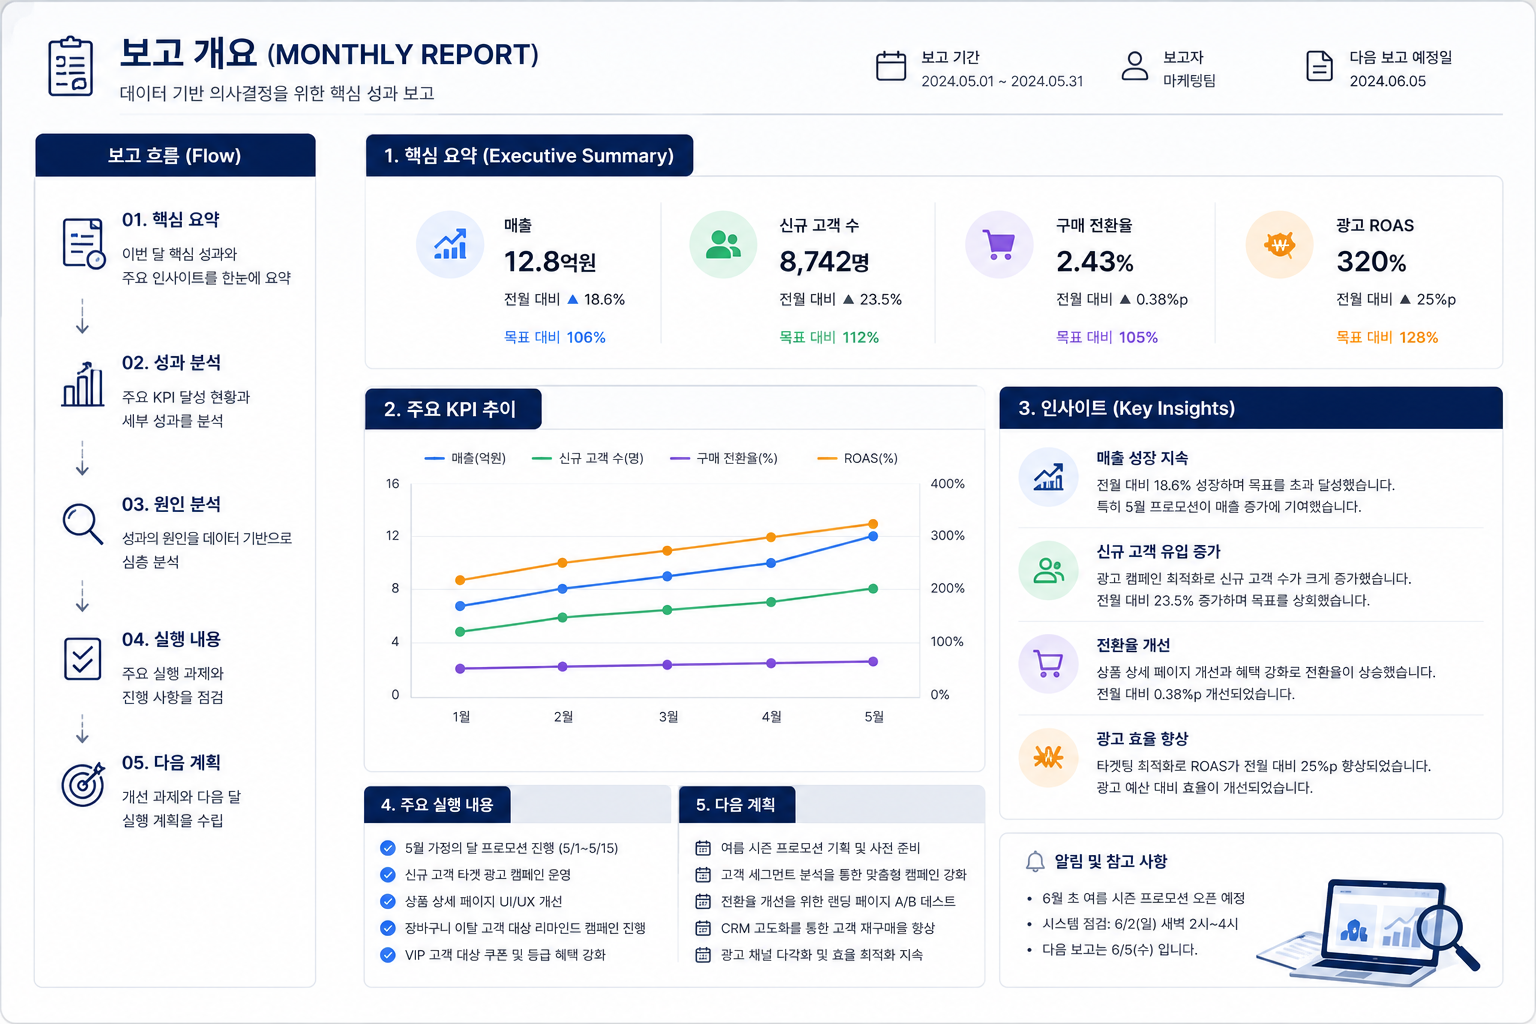The image size is (1536, 1024).
Task: Click the person icon next to 보고자
Action: pos(1135,66)
